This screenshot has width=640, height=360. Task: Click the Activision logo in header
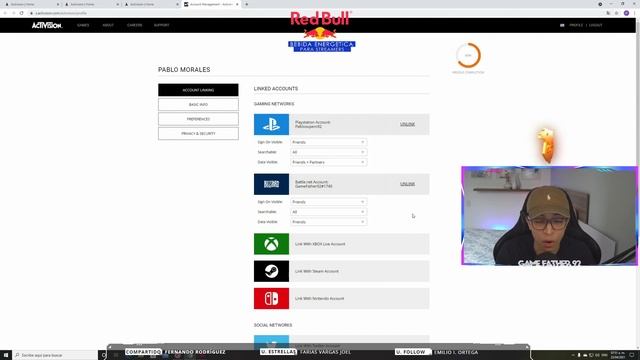click(x=47, y=25)
